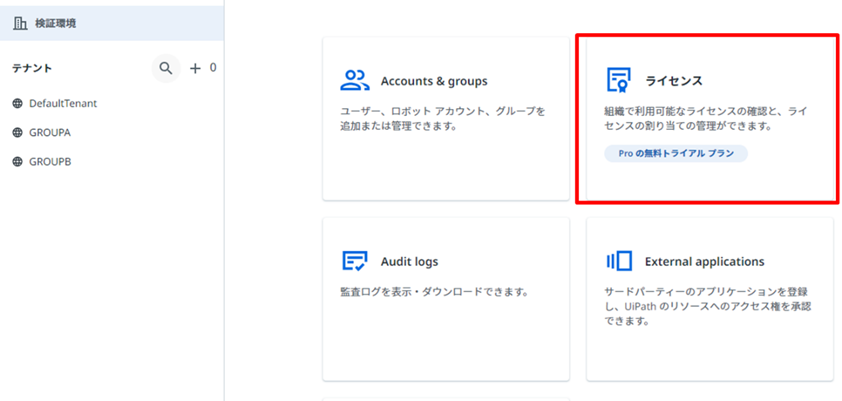Add a new tenant with plus icon
The image size is (842, 401).
point(195,68)
